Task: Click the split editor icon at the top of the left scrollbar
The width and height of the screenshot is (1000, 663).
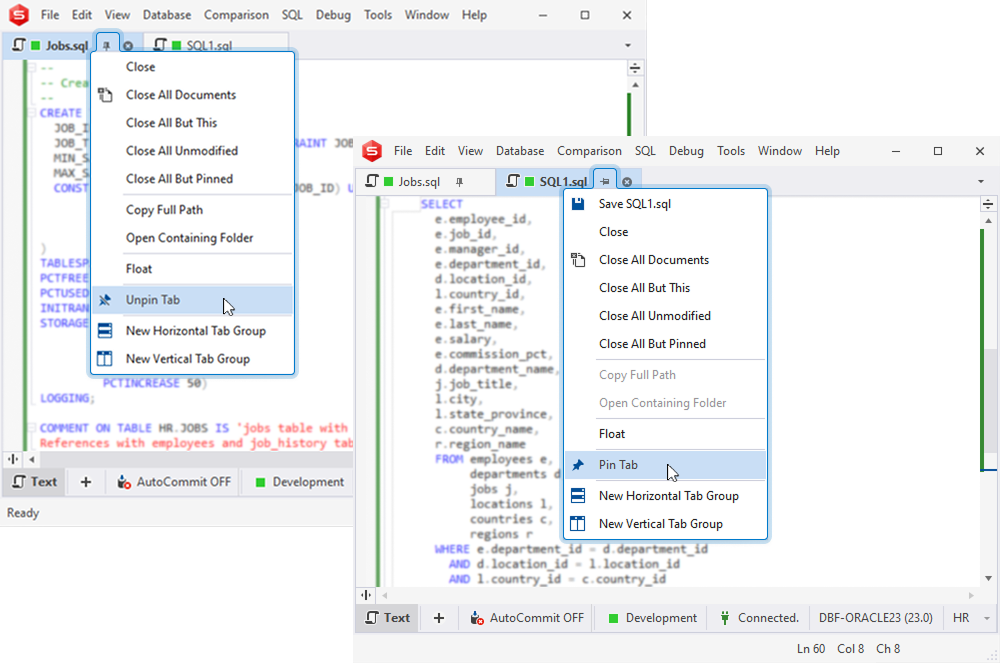Action: pos(635,68)
